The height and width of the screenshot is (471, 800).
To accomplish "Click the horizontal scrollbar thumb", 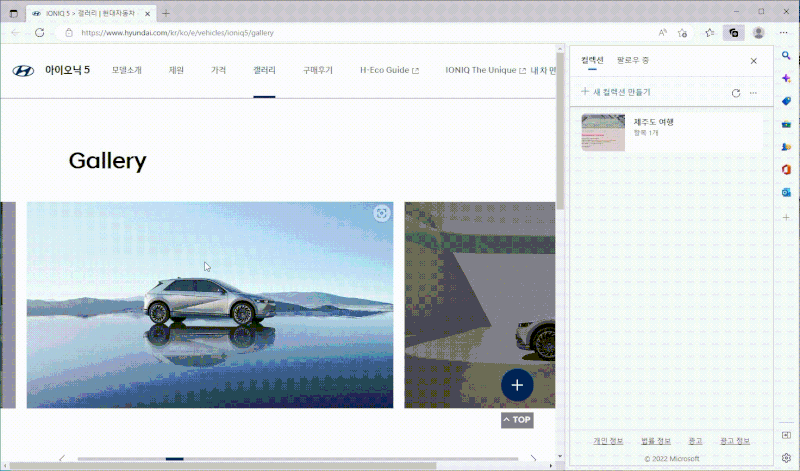I will 223,466.
